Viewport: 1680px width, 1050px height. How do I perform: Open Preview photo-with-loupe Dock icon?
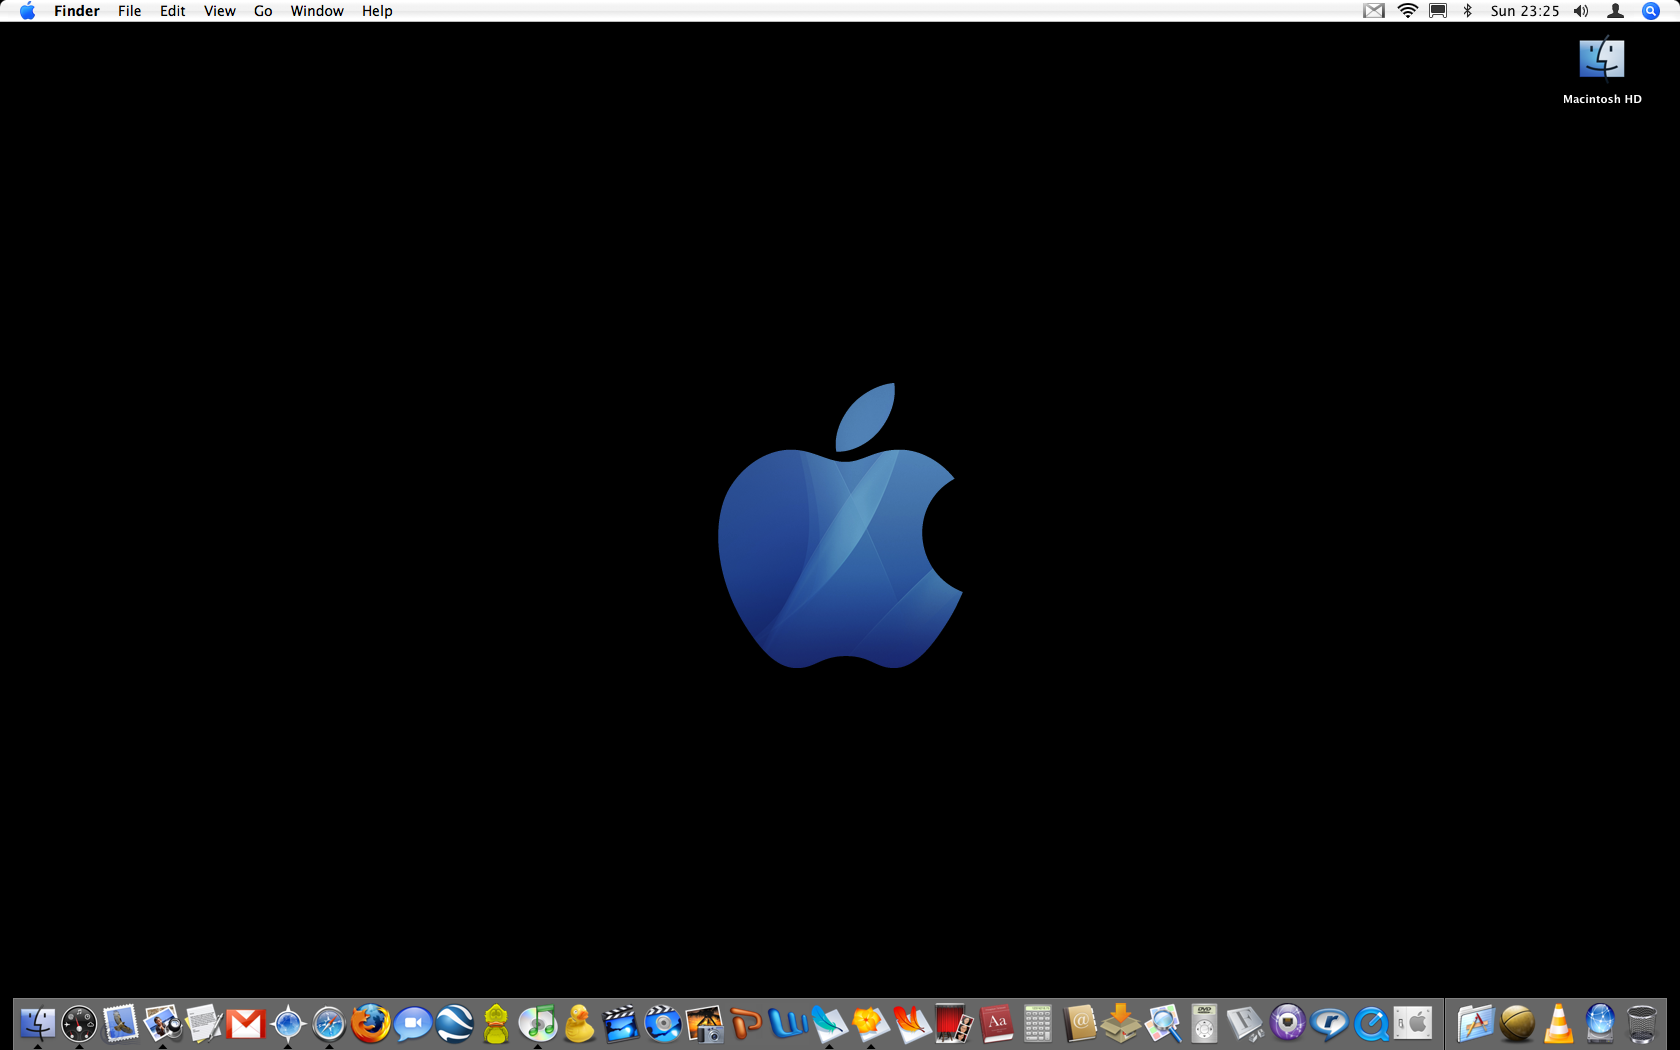[x=162, y=1023]
